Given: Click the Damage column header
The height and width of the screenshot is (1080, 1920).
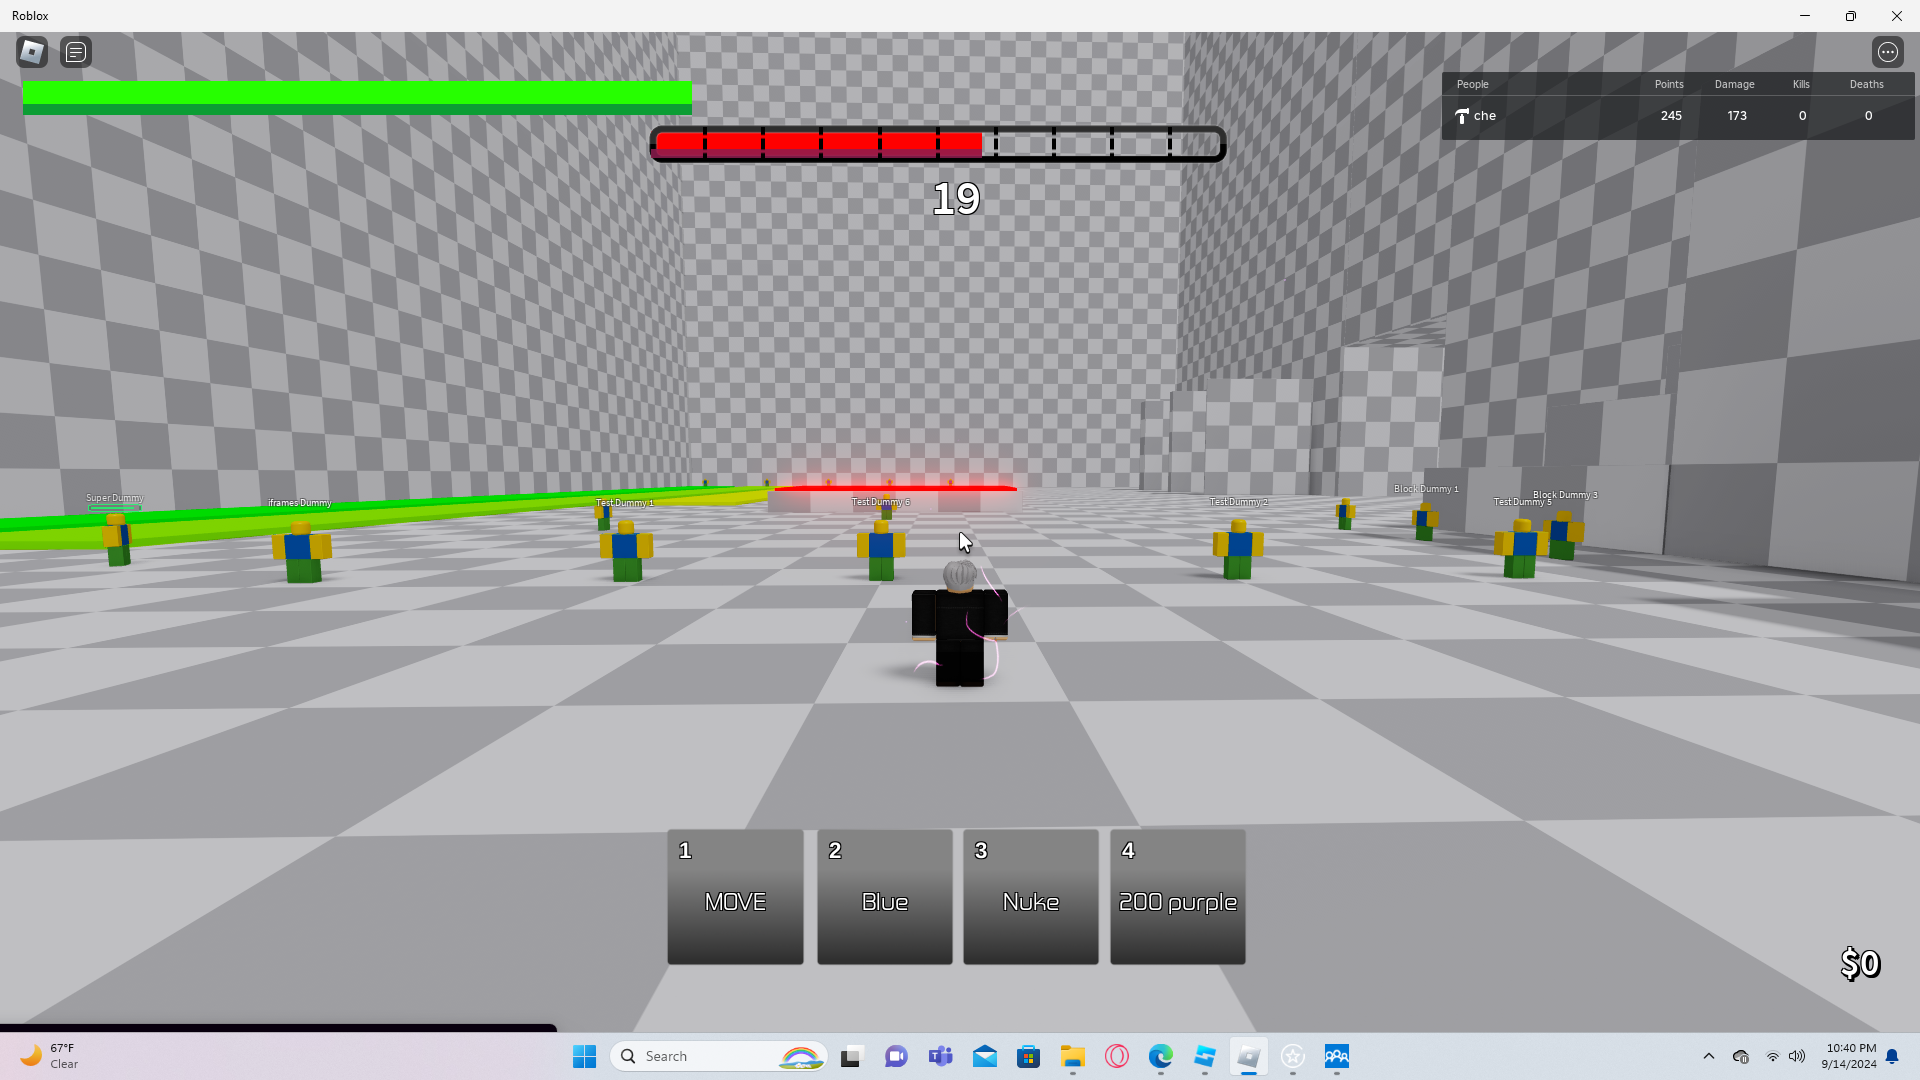Looking at the screenshot, I should (1734, 84).
